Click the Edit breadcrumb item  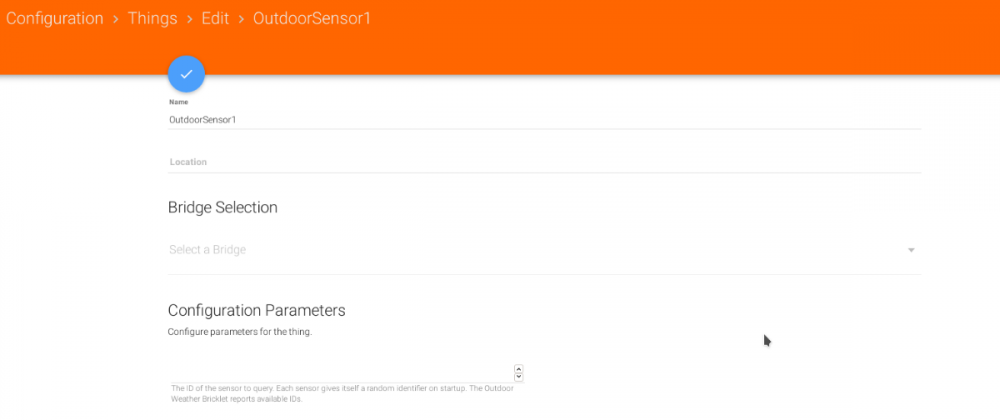pos(215,19)
